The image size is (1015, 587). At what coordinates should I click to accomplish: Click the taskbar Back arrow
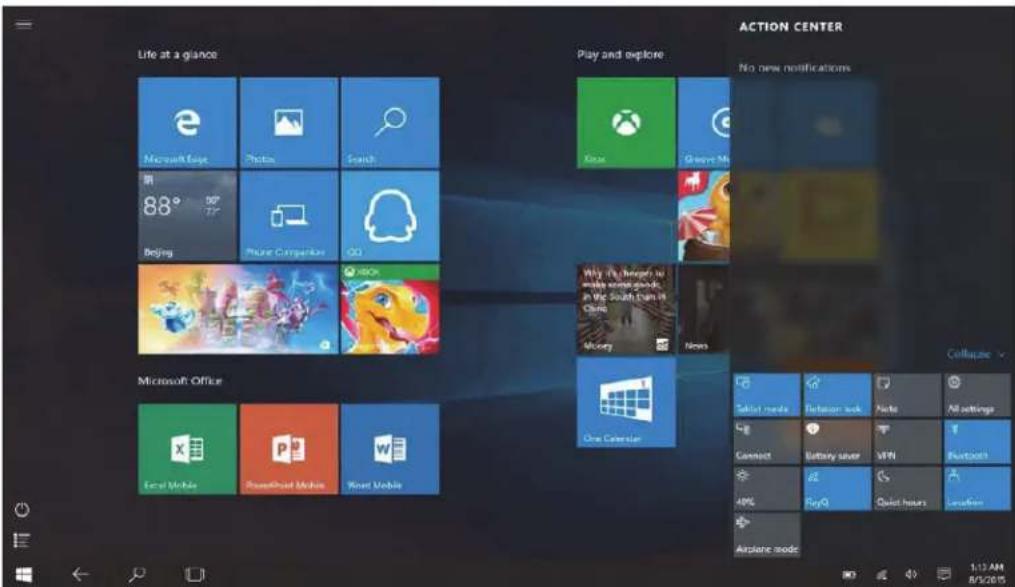click(x=80, y=574)
